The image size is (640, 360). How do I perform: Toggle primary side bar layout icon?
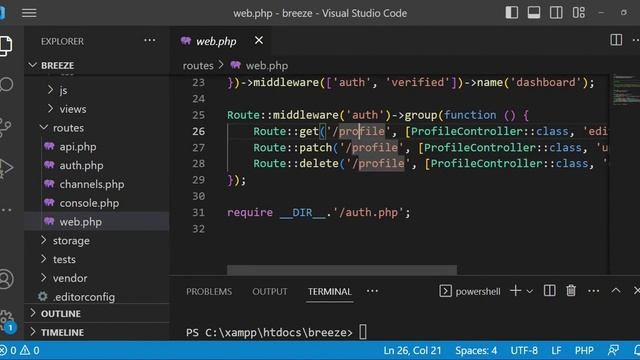point(512,13)
